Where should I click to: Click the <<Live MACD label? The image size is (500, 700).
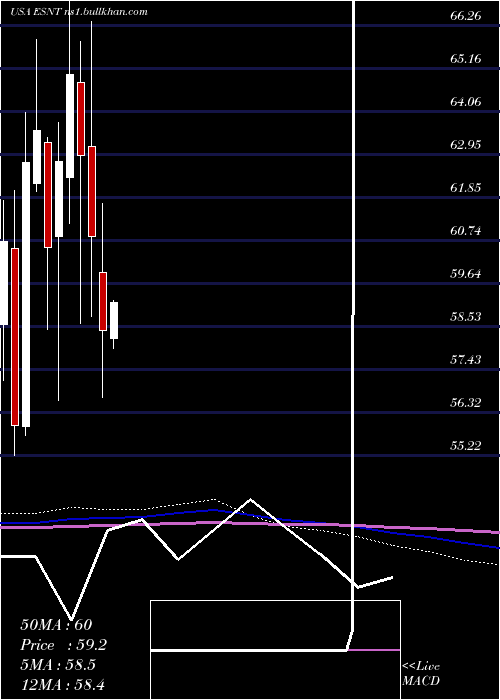click(x=421, y=673)
